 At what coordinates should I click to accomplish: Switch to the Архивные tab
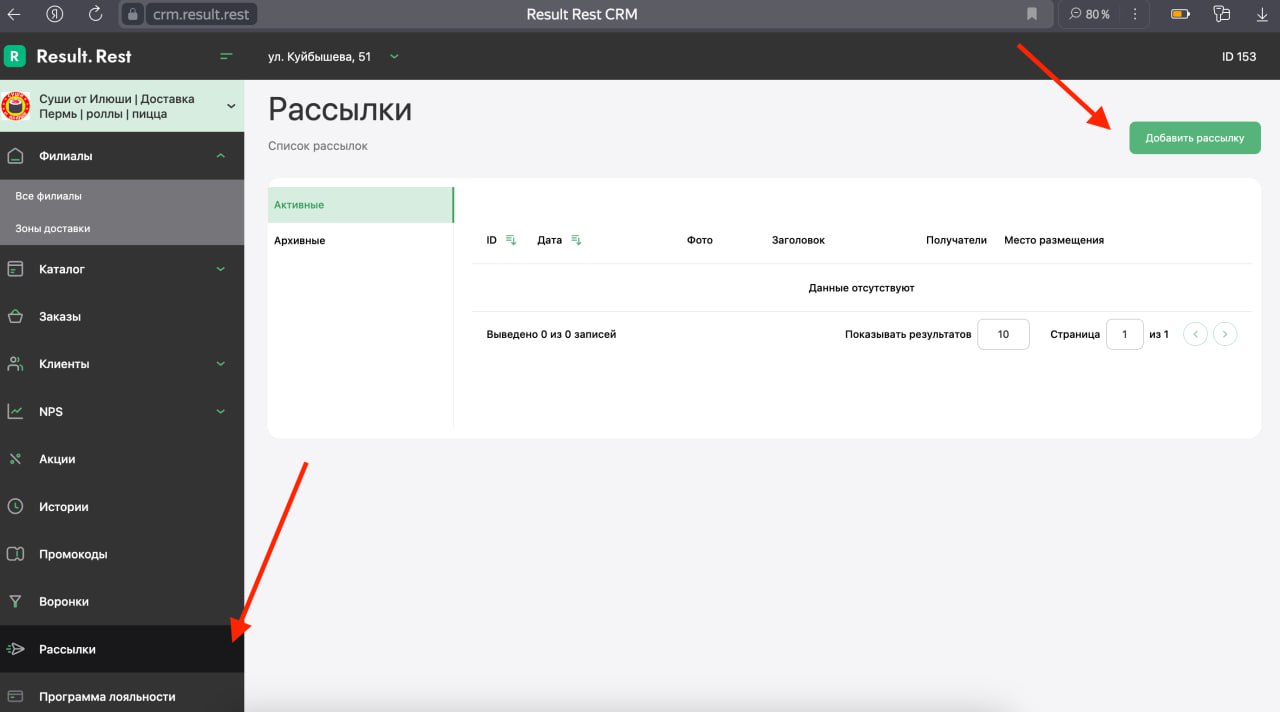click(x=300, y=241)
